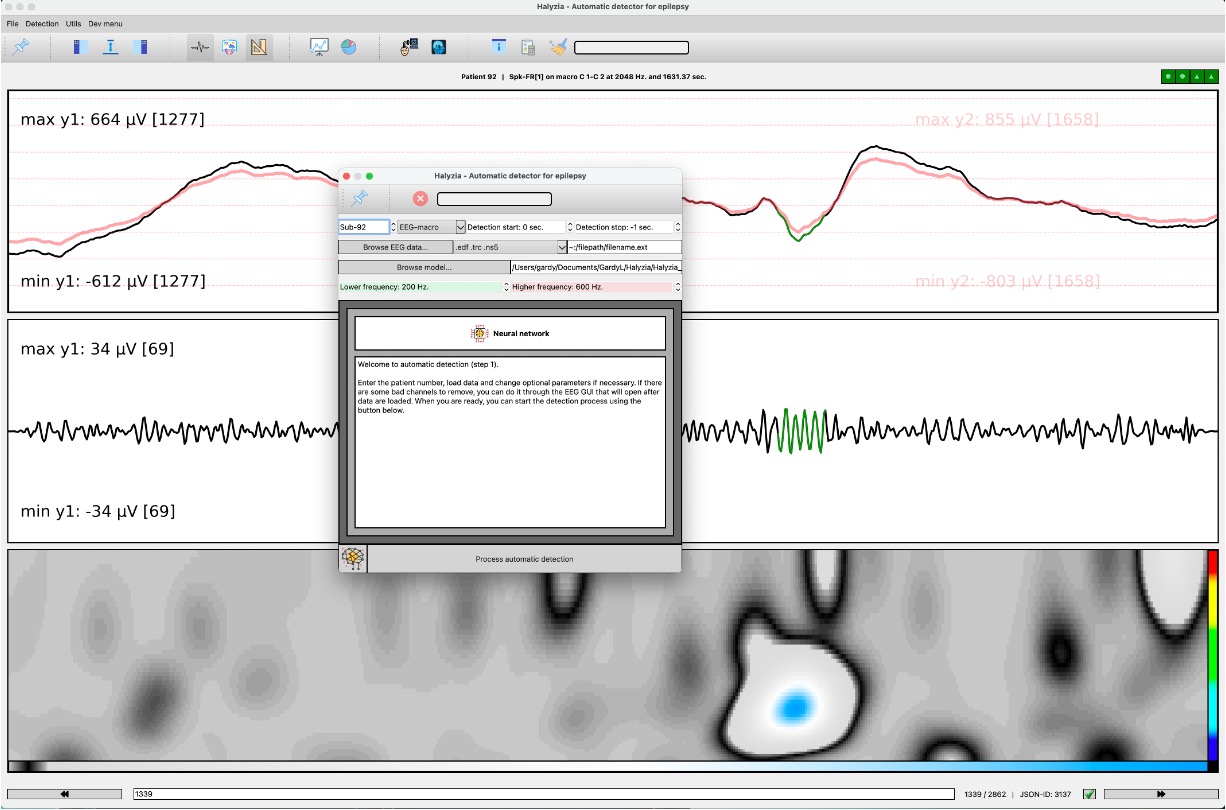
Task: Open the pie chart statistics tool
Action: point(348,47)
